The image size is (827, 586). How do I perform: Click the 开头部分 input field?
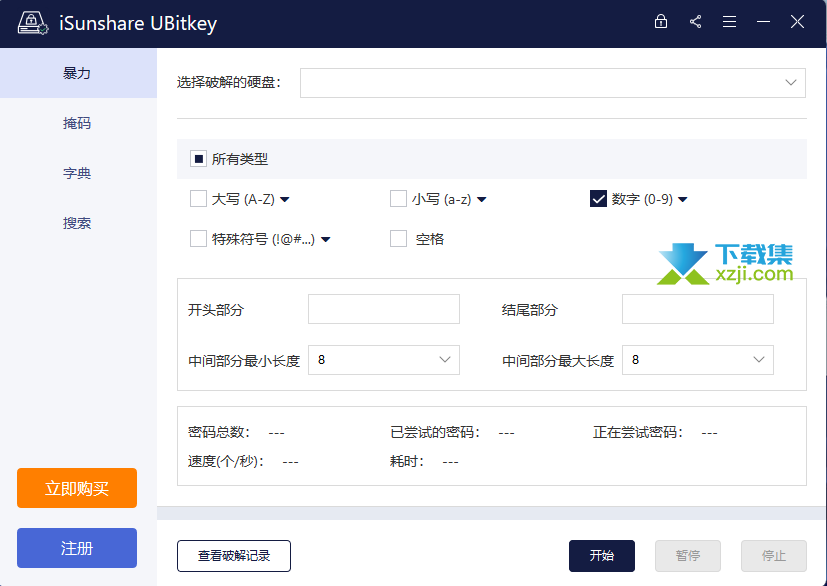click(383, 309)
